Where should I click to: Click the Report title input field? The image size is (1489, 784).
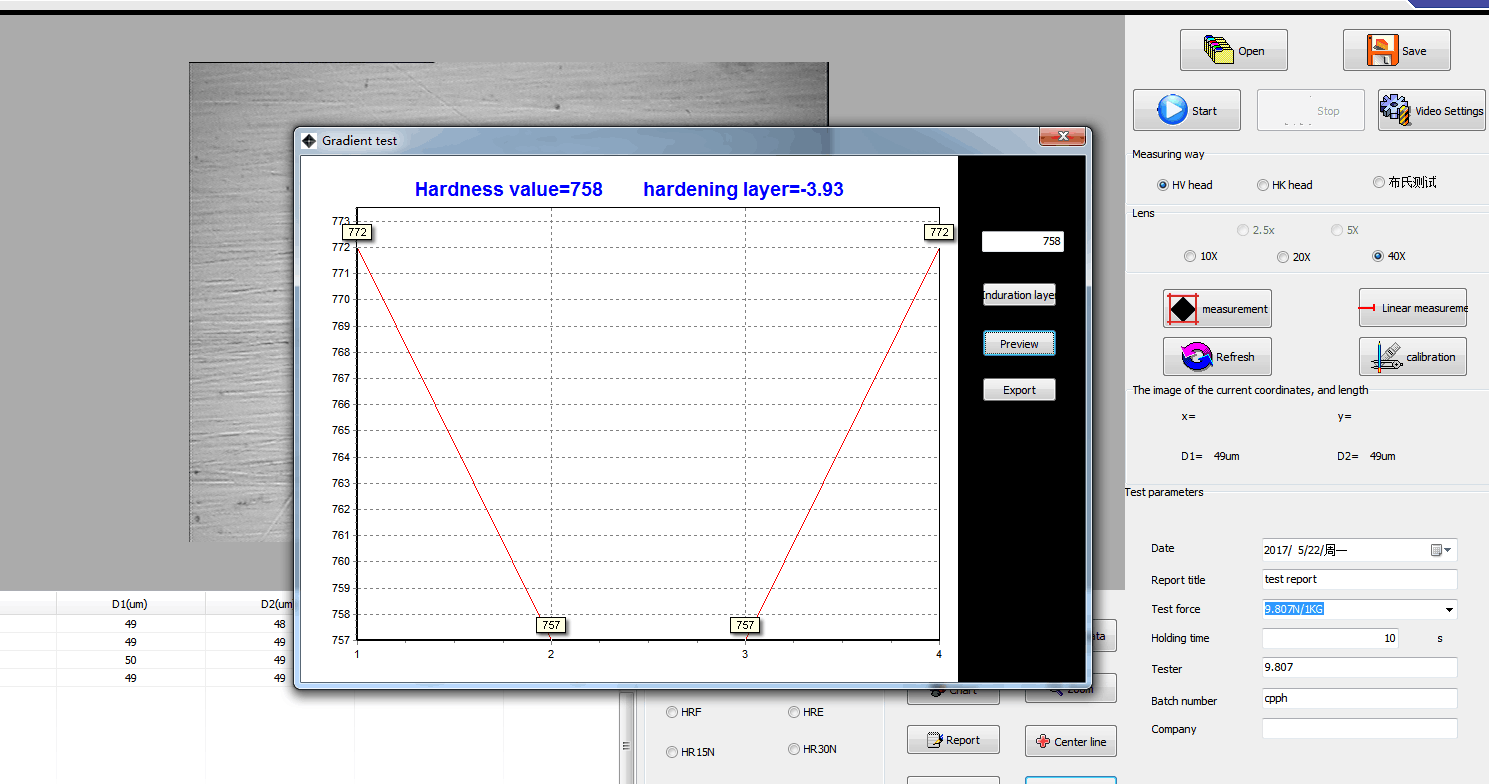click(1360, 579)
